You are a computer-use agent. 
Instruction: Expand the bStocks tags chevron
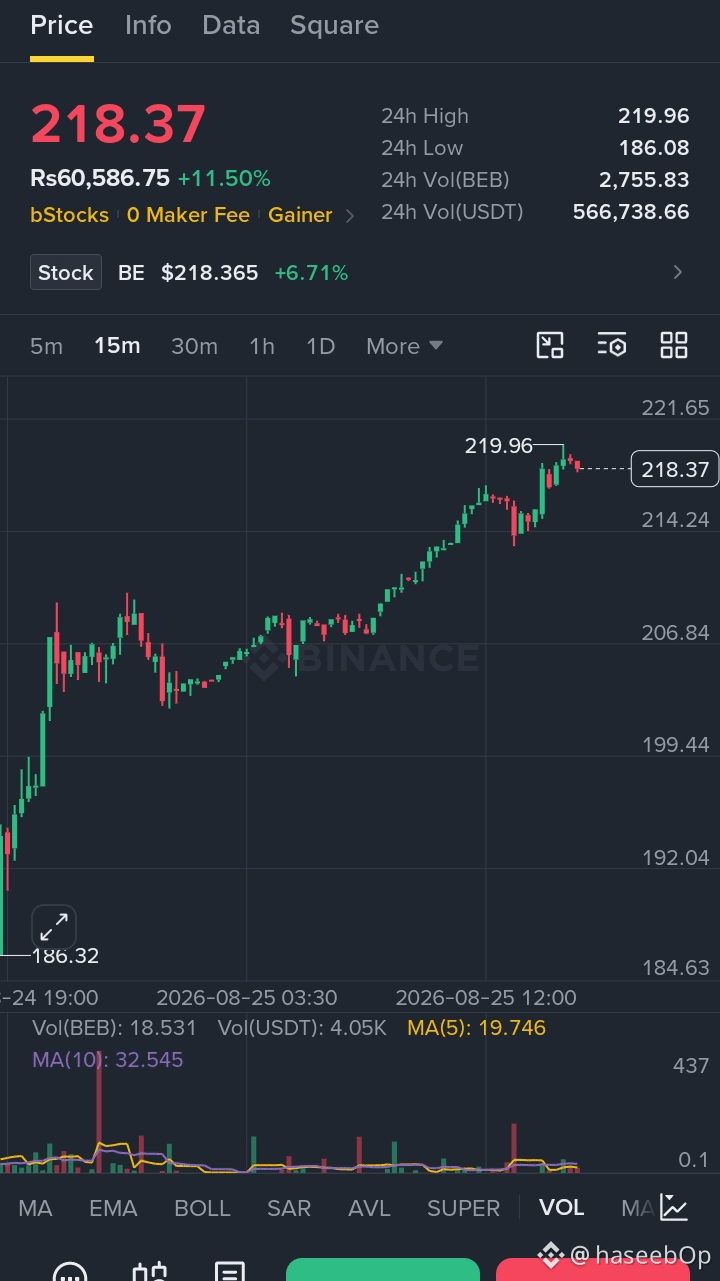pos(349,215)
